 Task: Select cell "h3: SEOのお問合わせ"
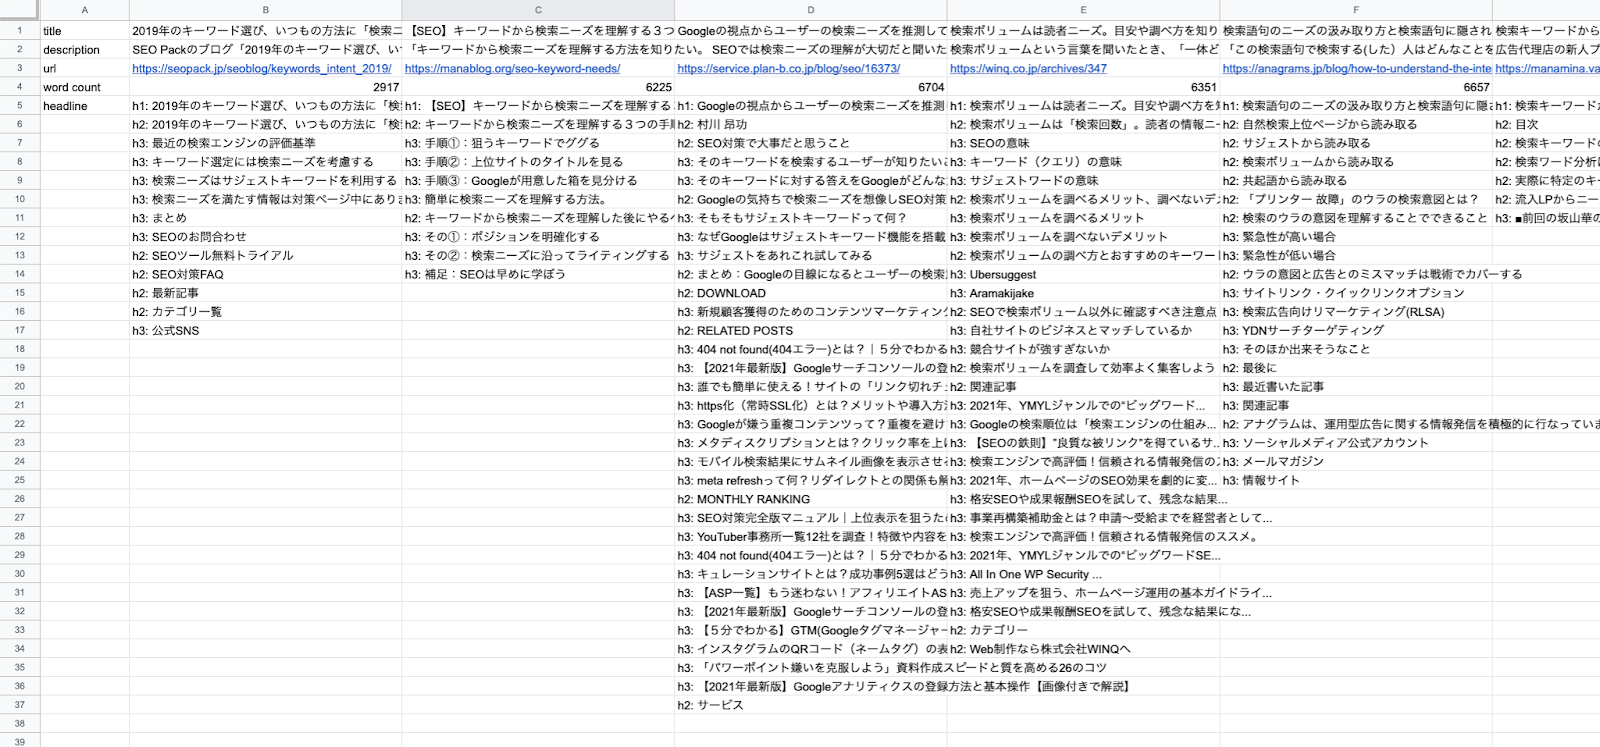point(266,237)
